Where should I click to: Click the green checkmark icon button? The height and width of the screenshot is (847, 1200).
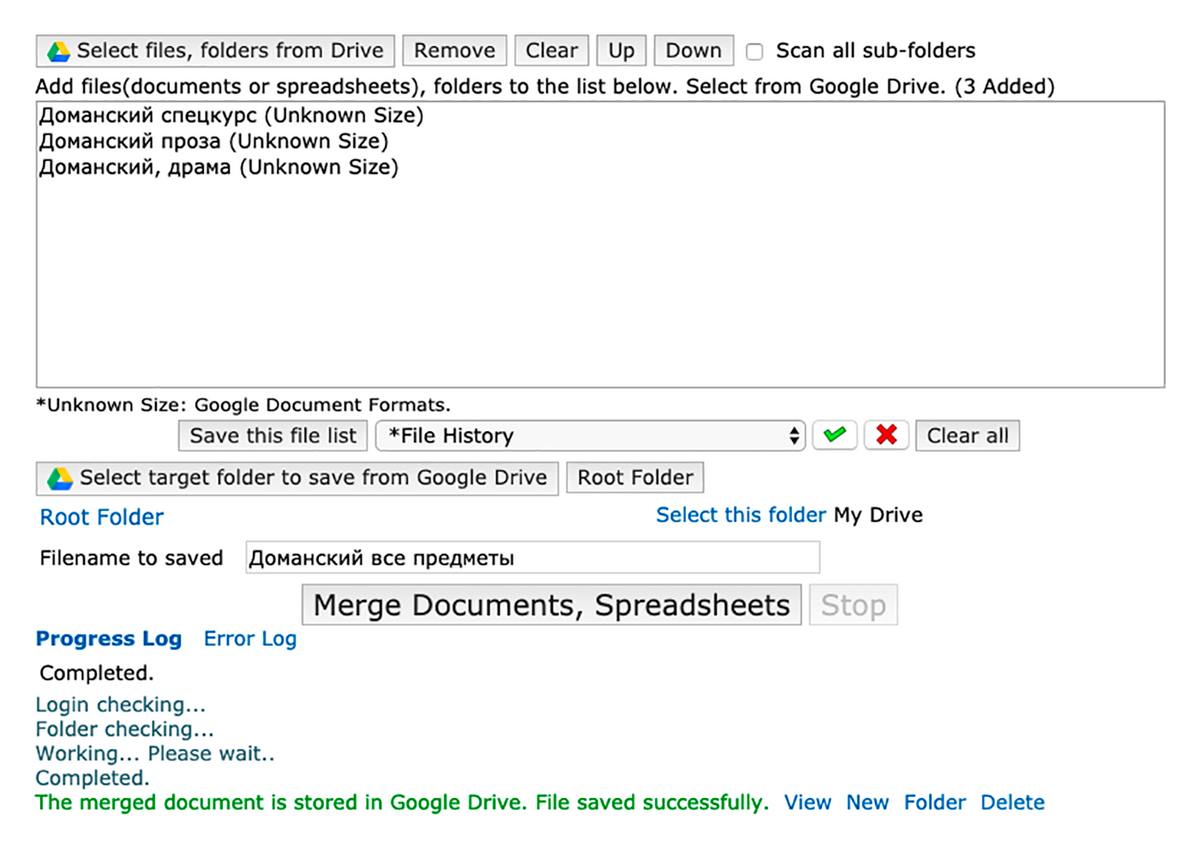point(834,436)
